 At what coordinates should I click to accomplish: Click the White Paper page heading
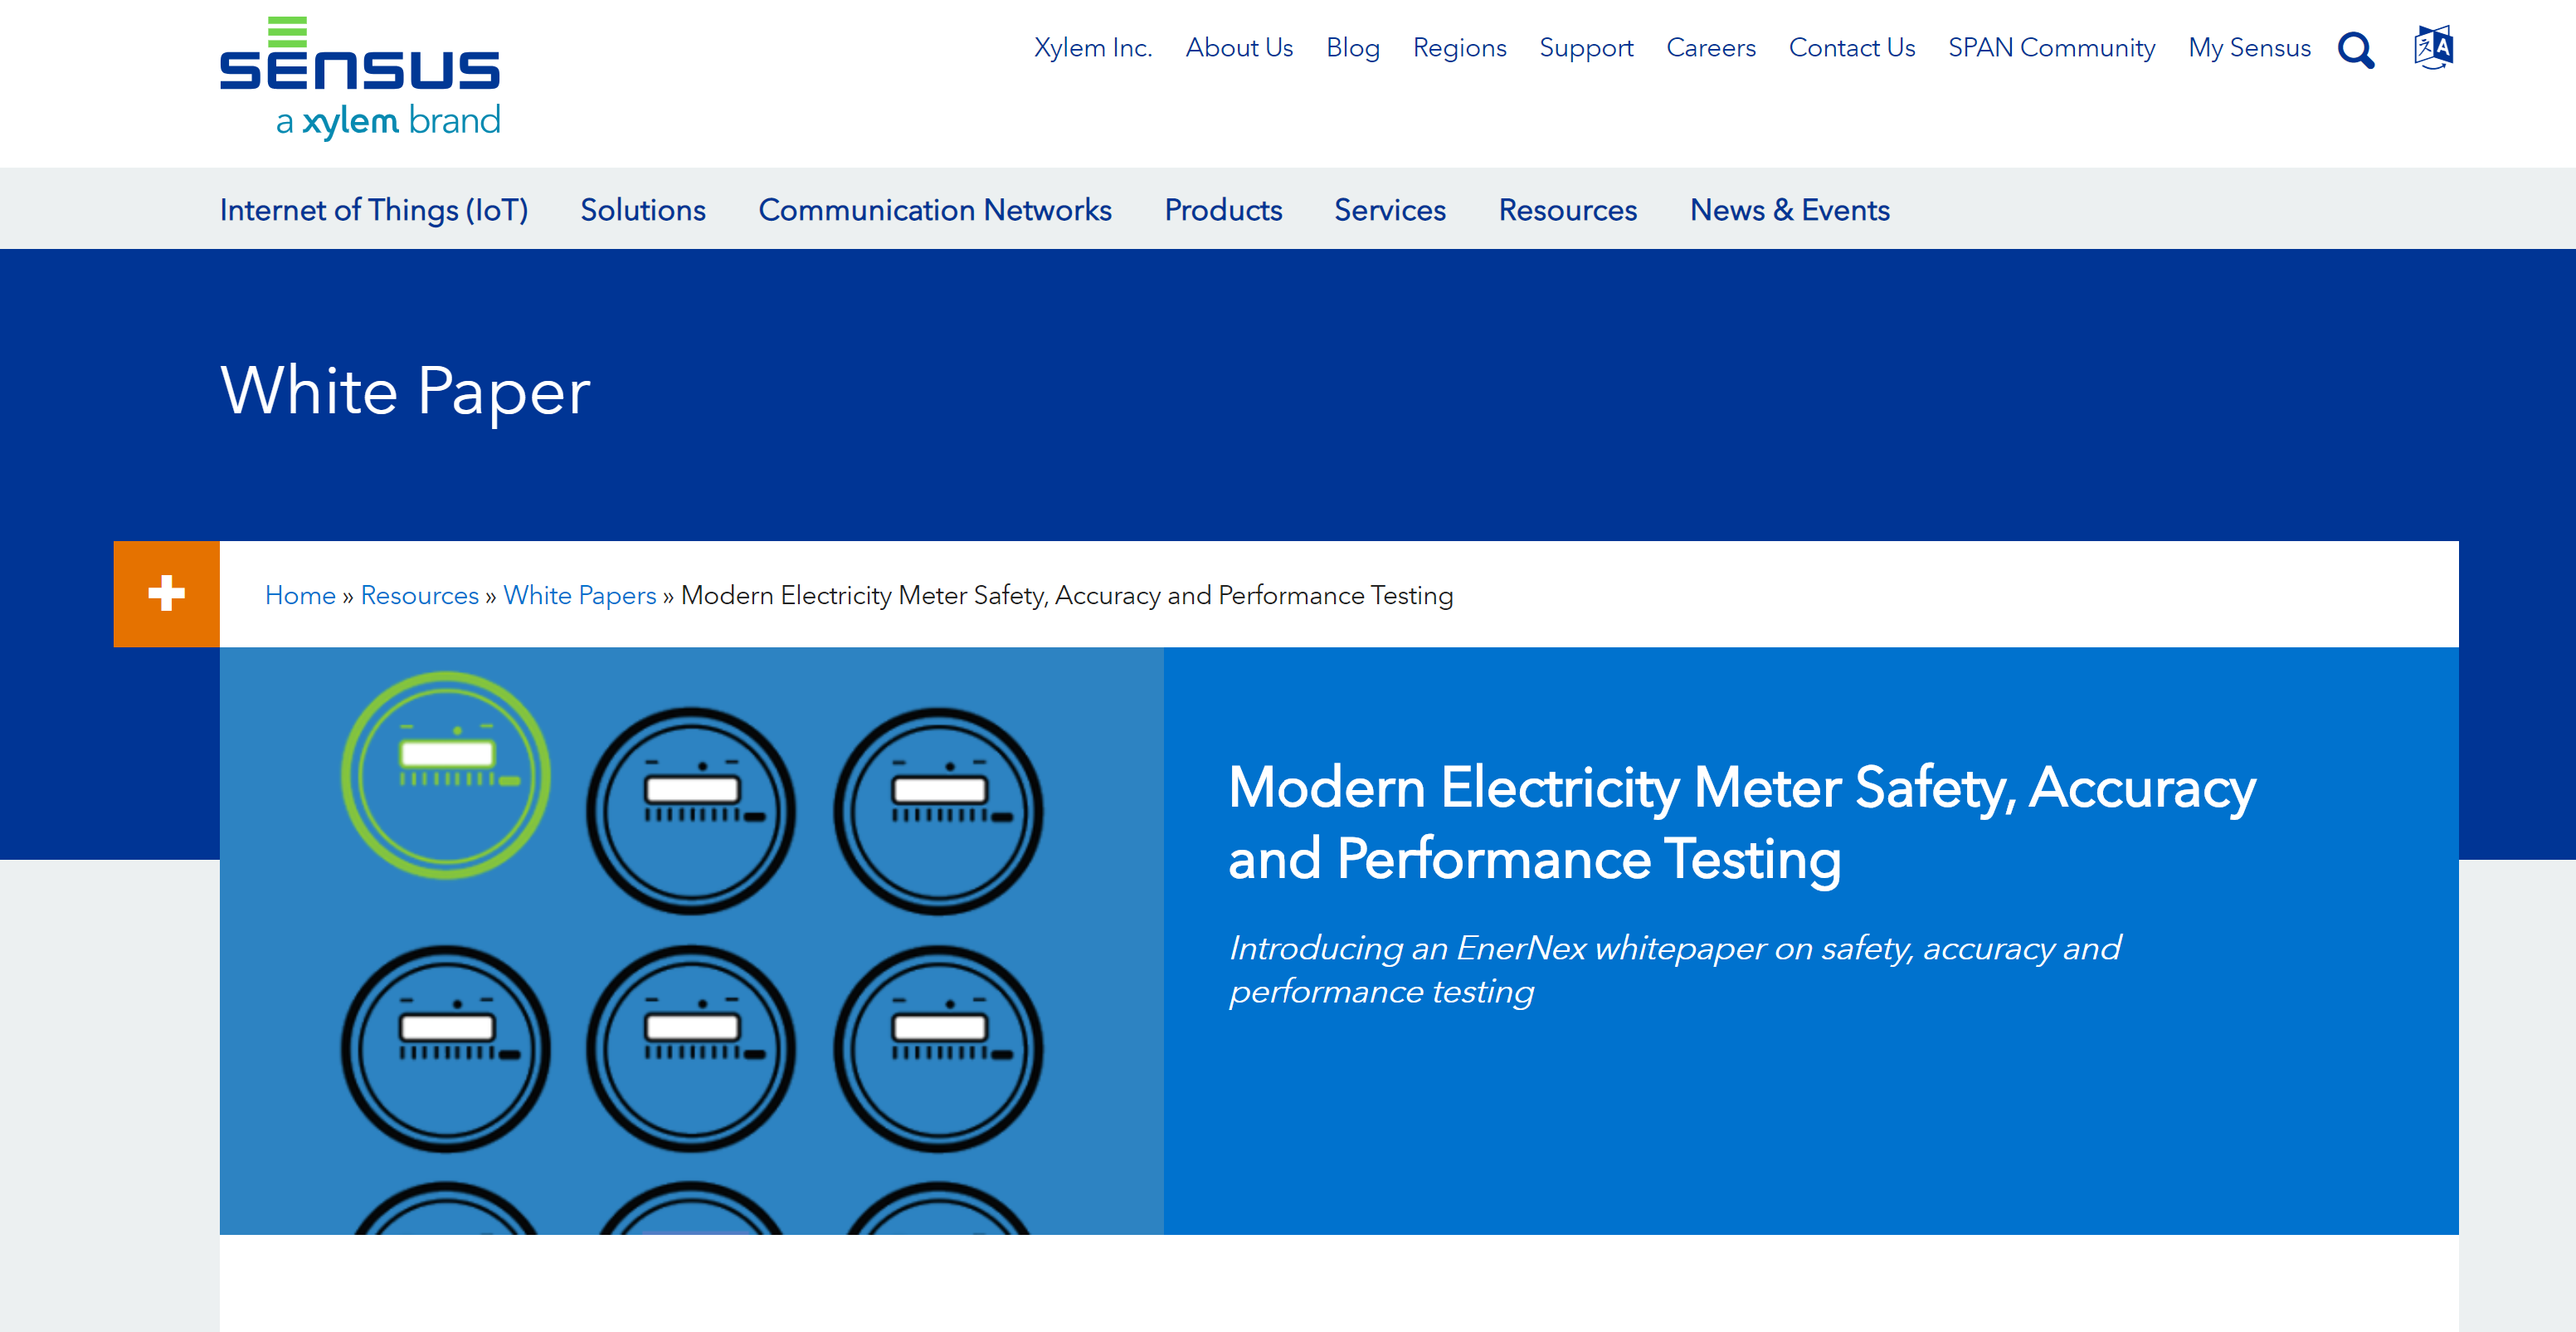pyautogui.click(x=405, y=391)
